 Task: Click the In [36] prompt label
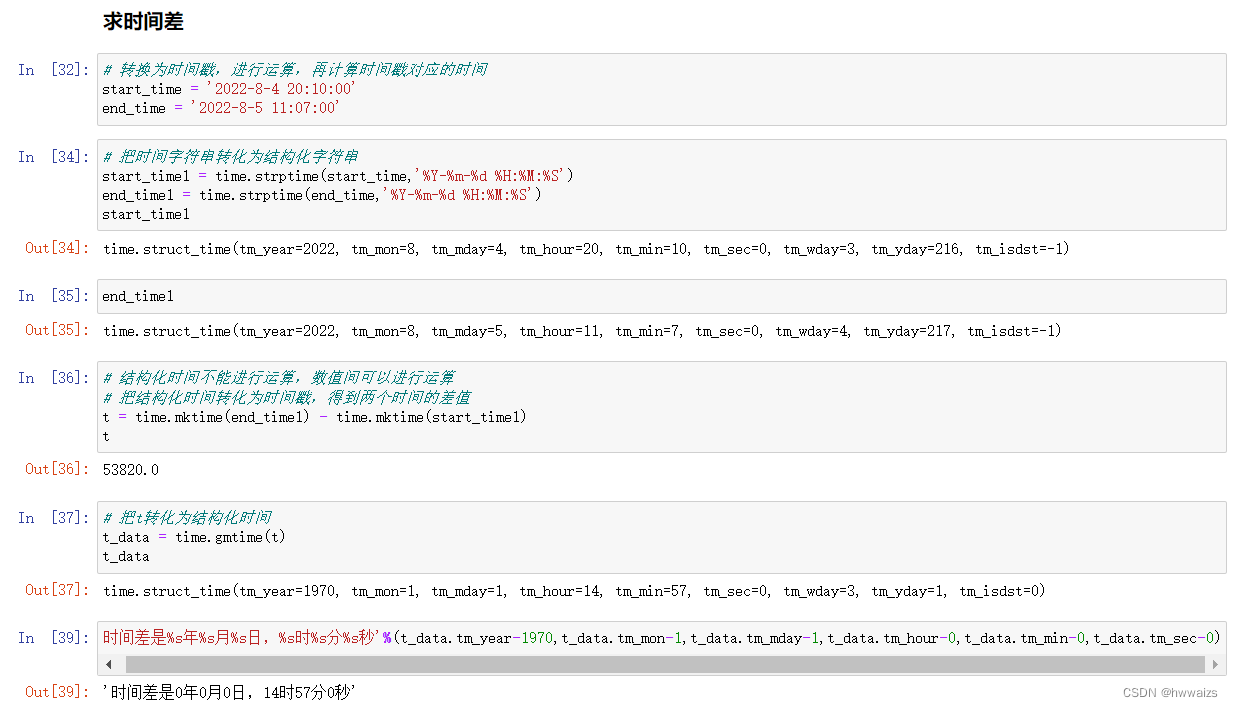point(53,378)
